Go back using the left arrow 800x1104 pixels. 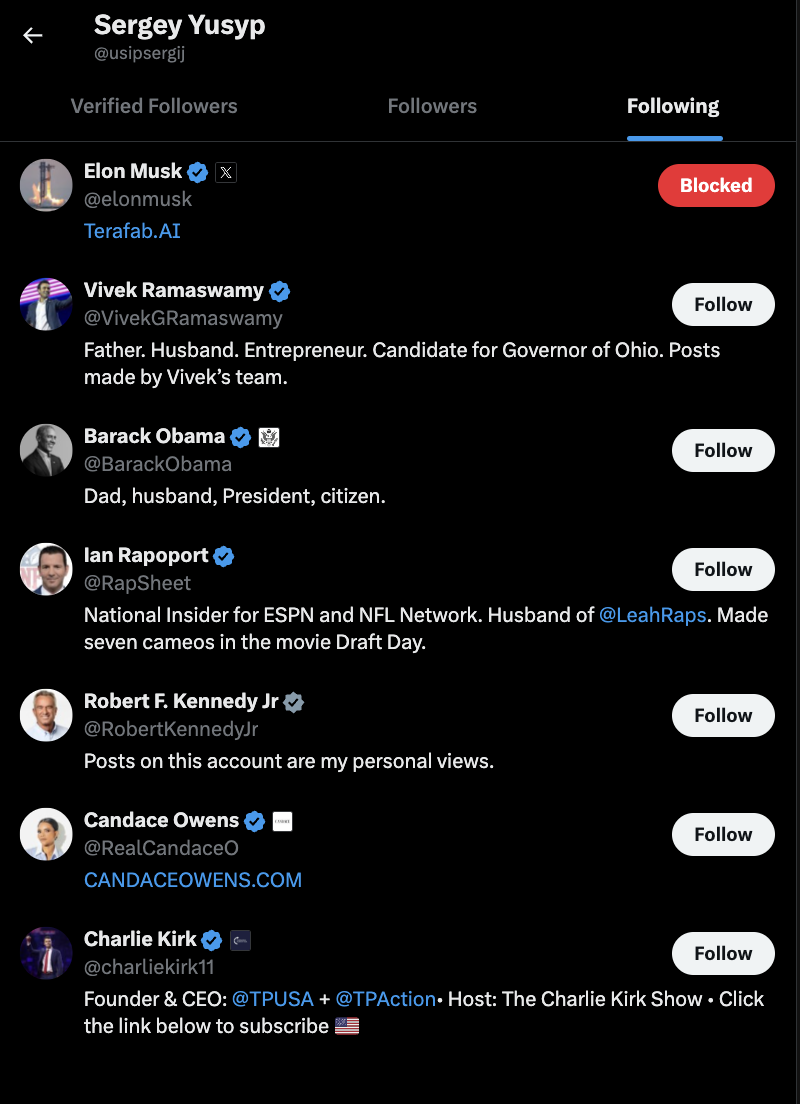tap(32, 35)
